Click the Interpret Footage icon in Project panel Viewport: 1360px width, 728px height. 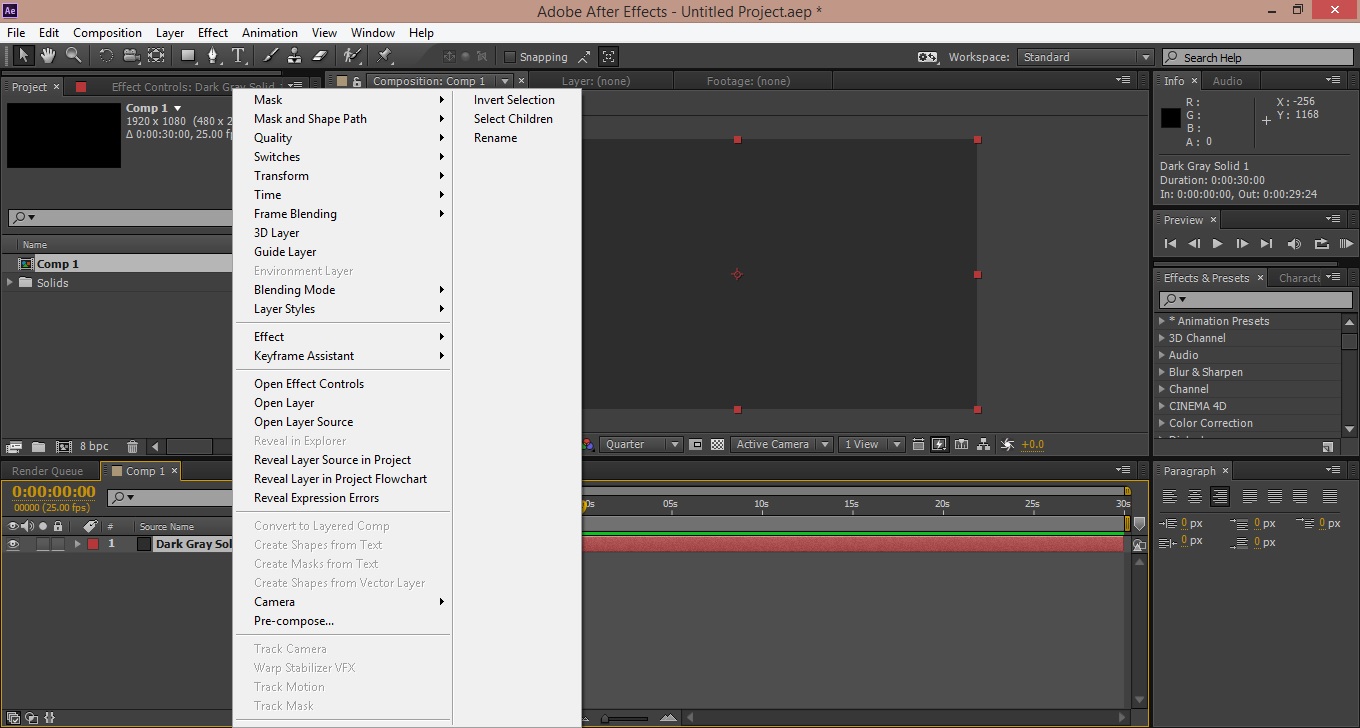pyautogui.click(x=14, y=446)
